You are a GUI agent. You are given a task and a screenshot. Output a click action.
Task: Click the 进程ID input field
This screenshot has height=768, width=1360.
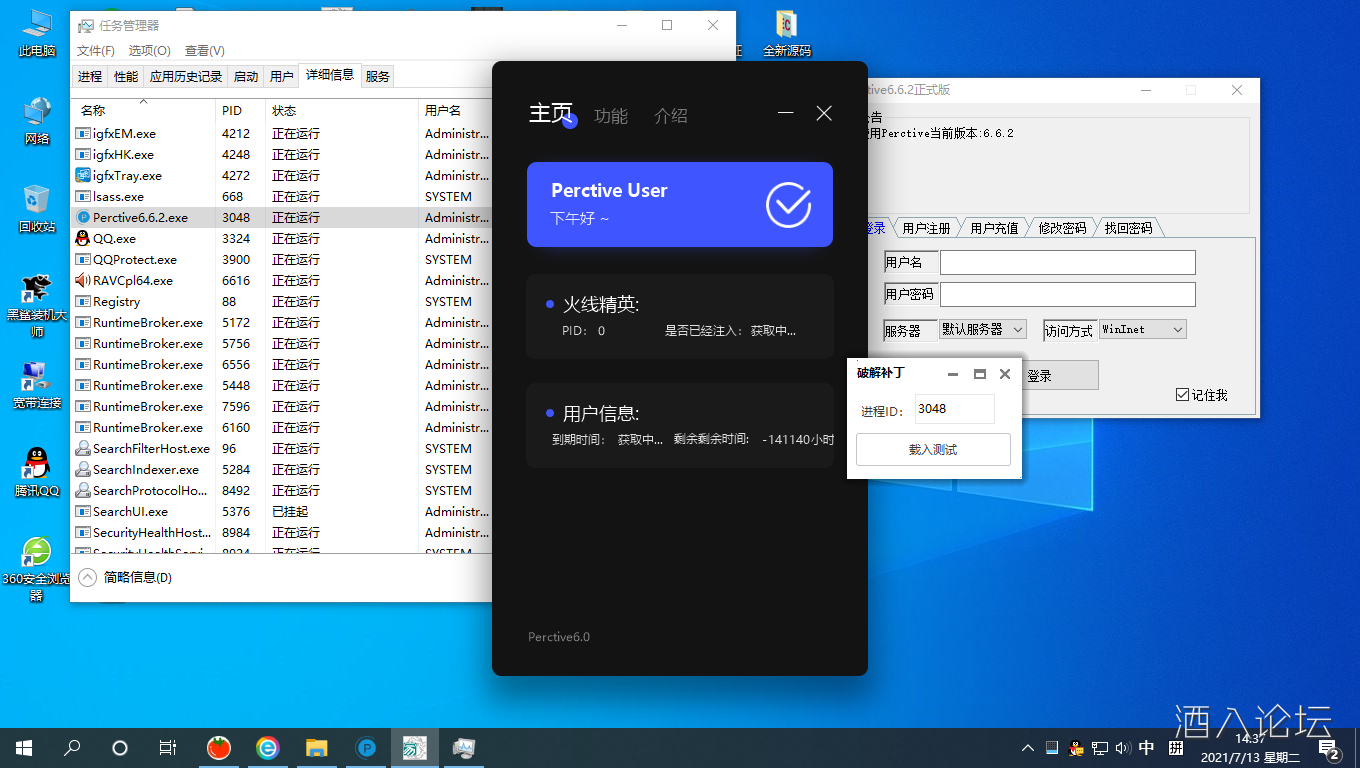coord(955,409)
